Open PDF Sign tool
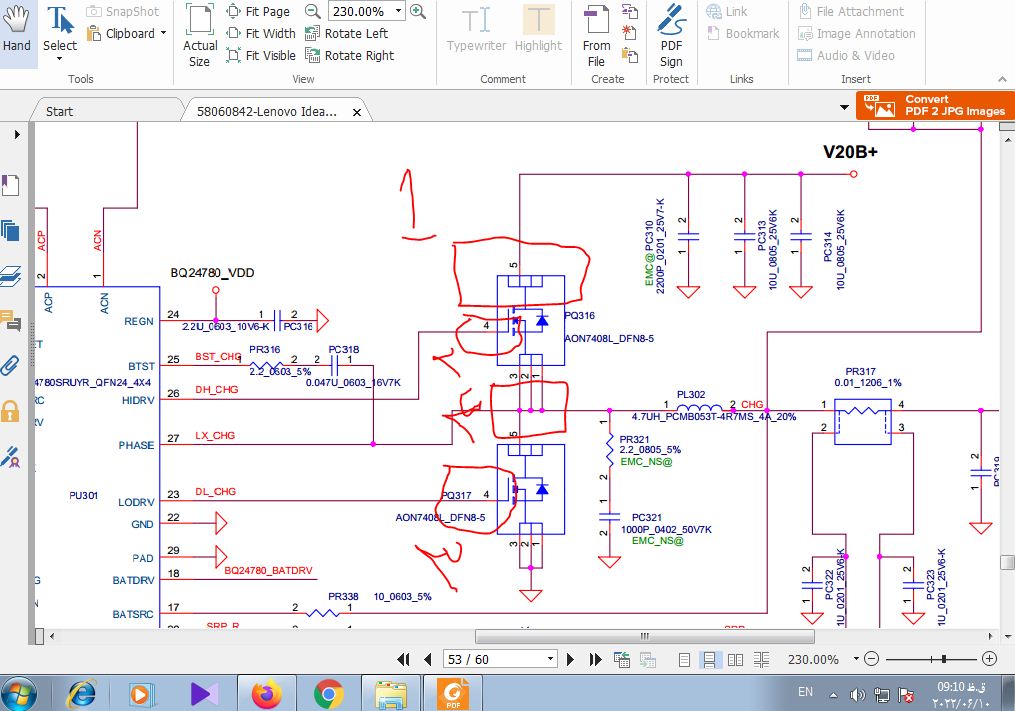The width and height of the screenshot is (1015, 711). click(671, 36)
